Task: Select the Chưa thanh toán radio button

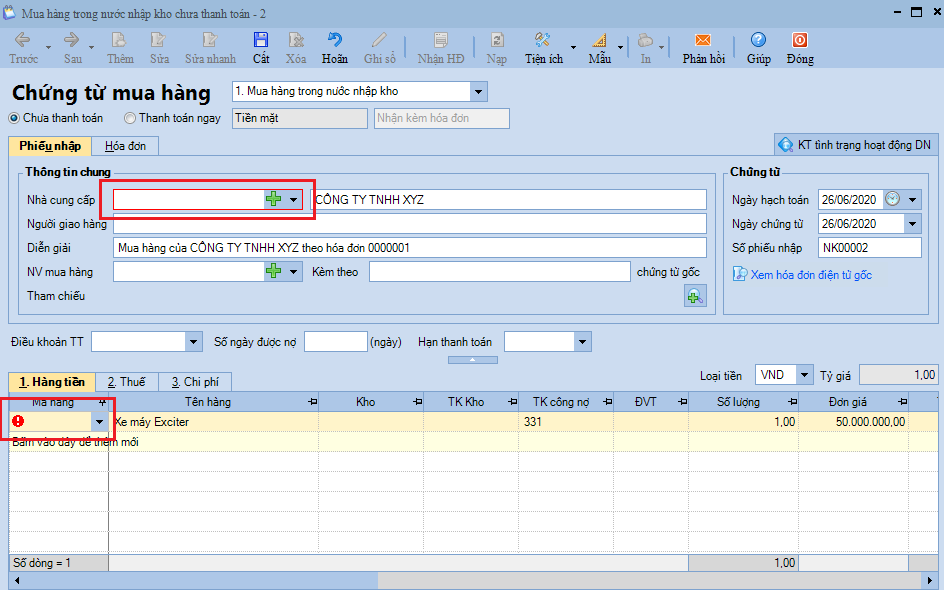Action: coord(14,119)
